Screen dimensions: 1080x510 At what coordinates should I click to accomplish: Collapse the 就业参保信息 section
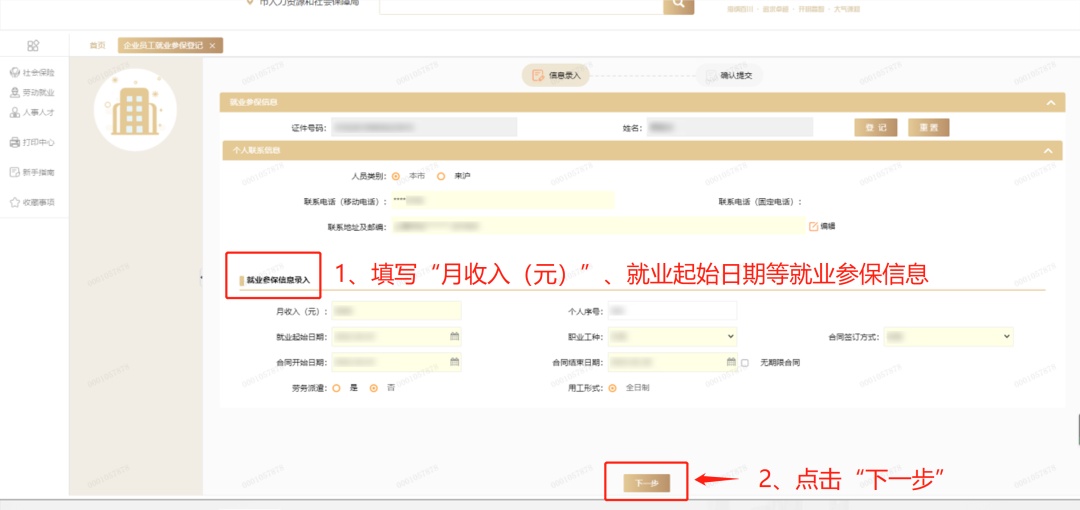click(x=1049, y=102)
